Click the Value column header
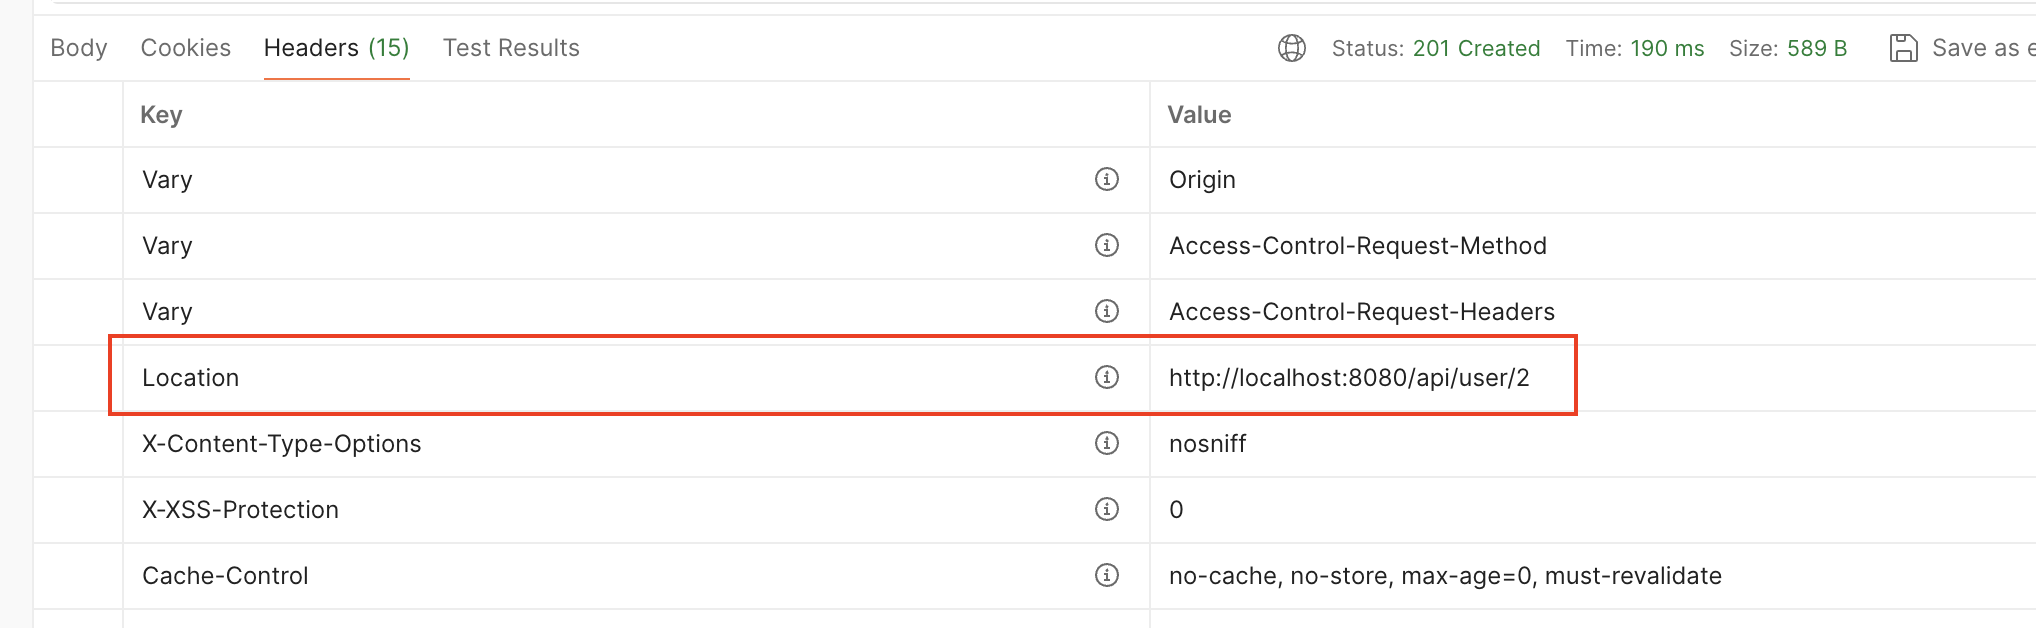The image size is (2036, 628). click(1199, 115)
